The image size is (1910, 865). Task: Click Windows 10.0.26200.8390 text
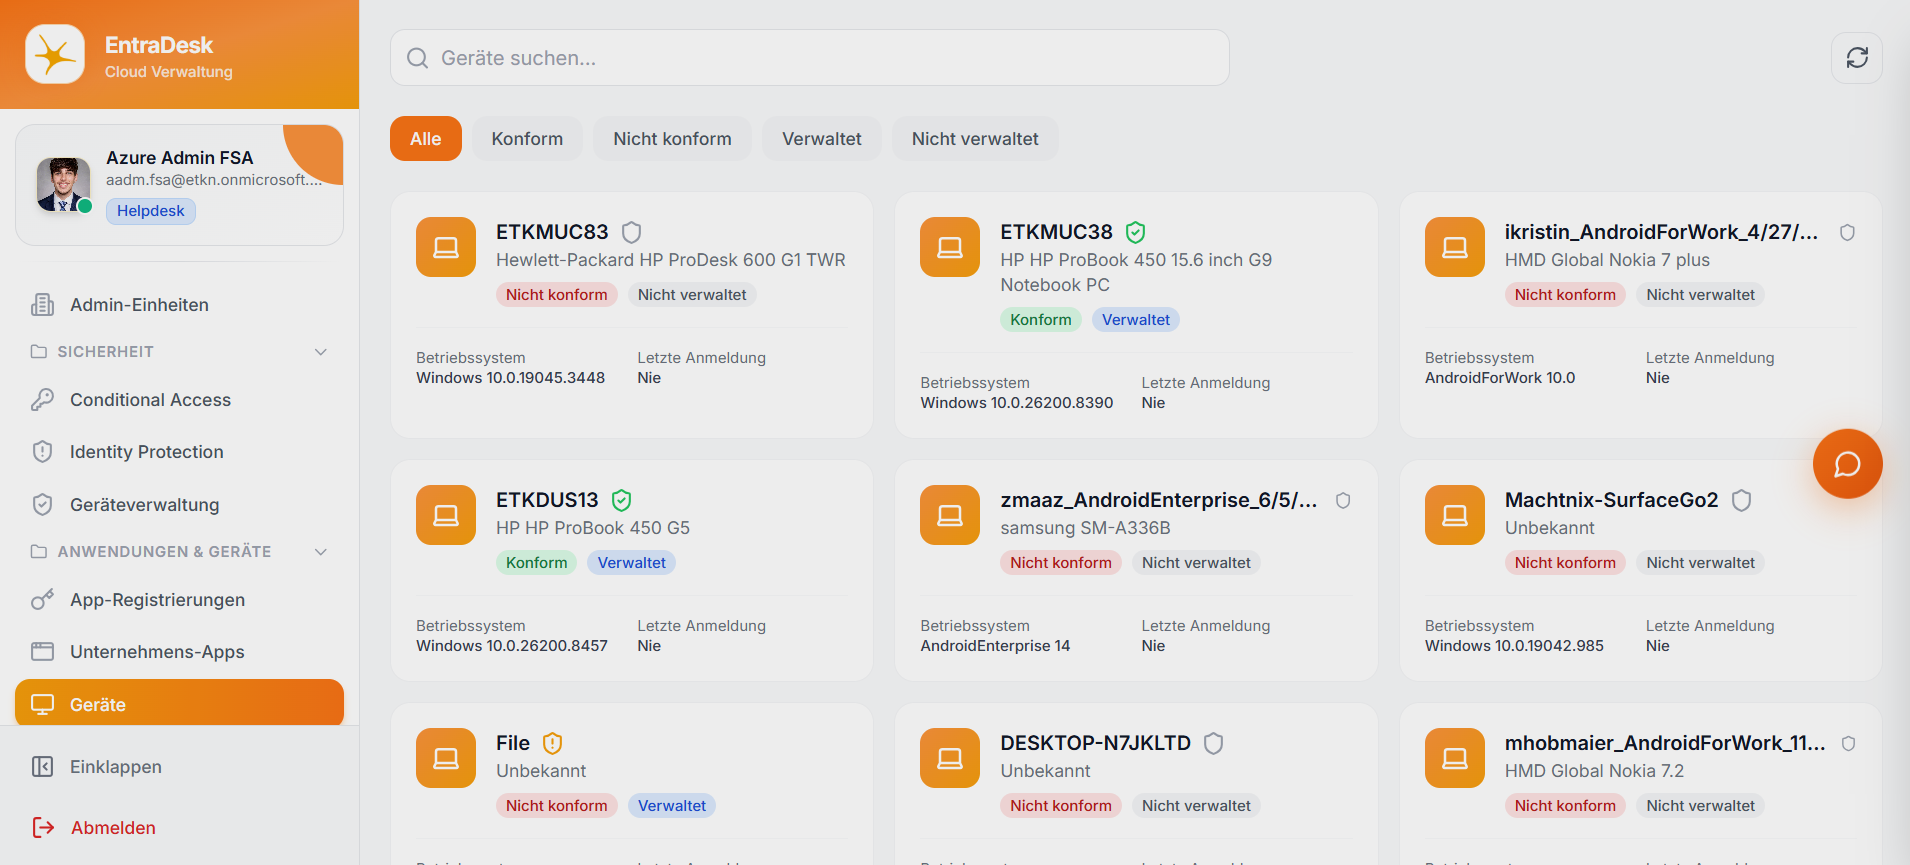[1016, 403]
